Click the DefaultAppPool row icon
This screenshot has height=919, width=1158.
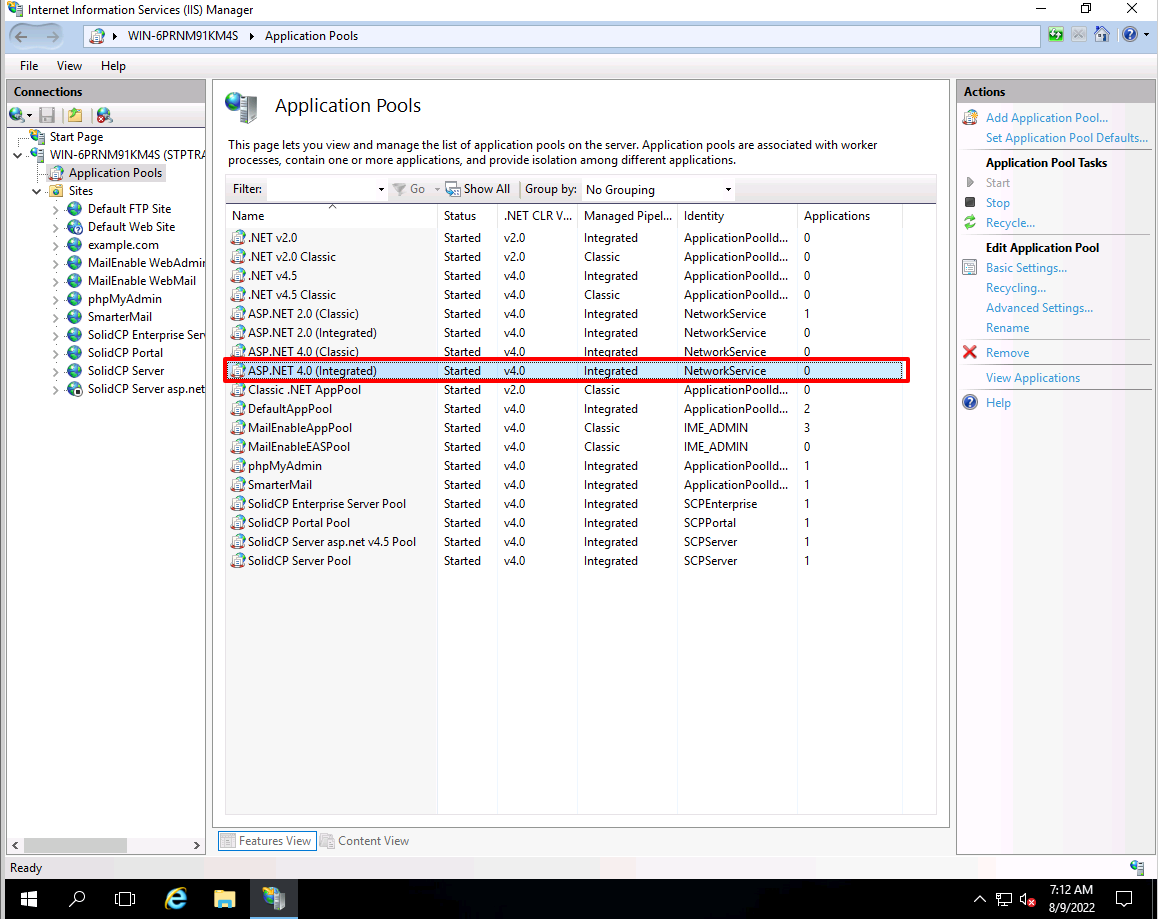tap(238, 409)
